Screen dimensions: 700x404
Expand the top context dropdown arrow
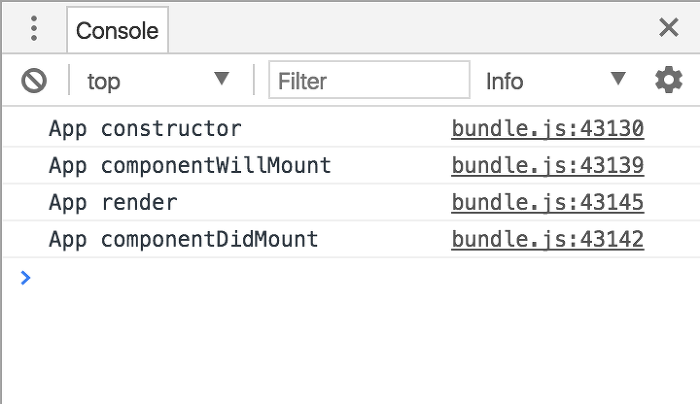221,79
